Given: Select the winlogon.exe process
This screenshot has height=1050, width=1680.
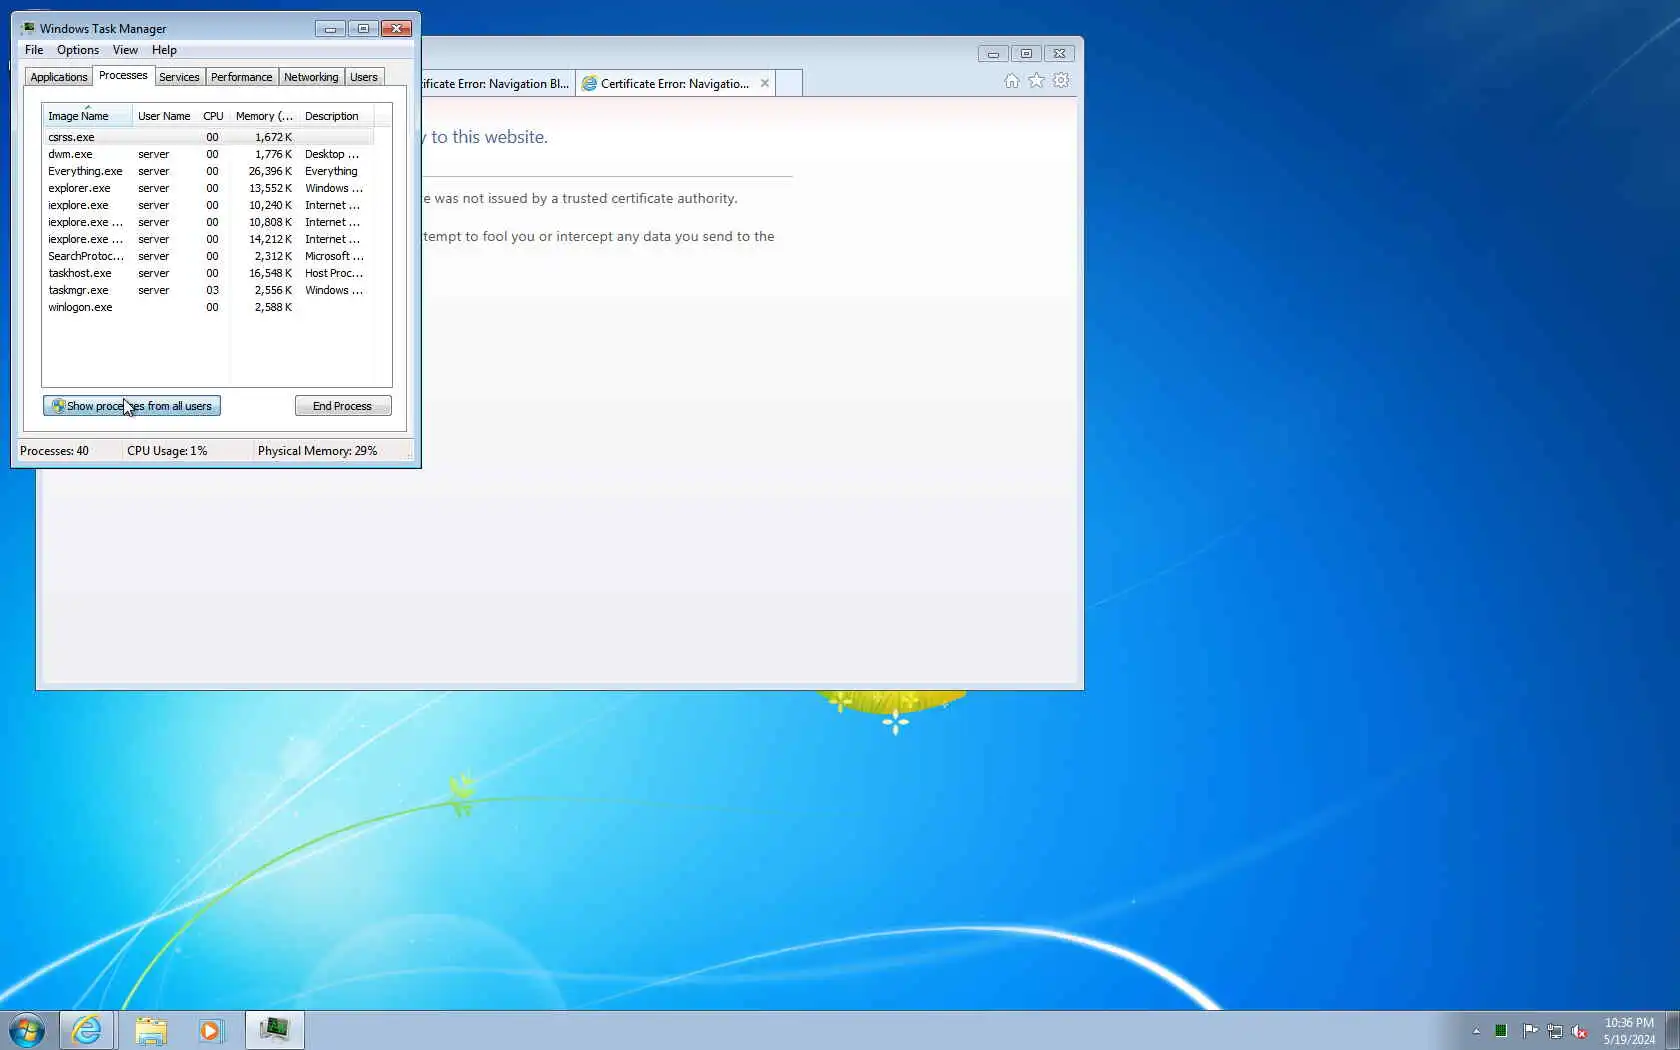Looking at the screenshot, I should click(x=208, y=307).
